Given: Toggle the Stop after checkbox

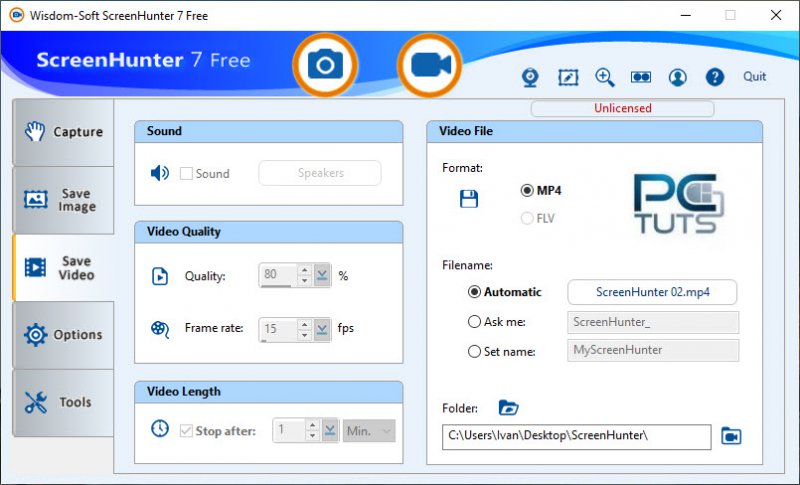Looking at the screenshot, I should 186,431.
